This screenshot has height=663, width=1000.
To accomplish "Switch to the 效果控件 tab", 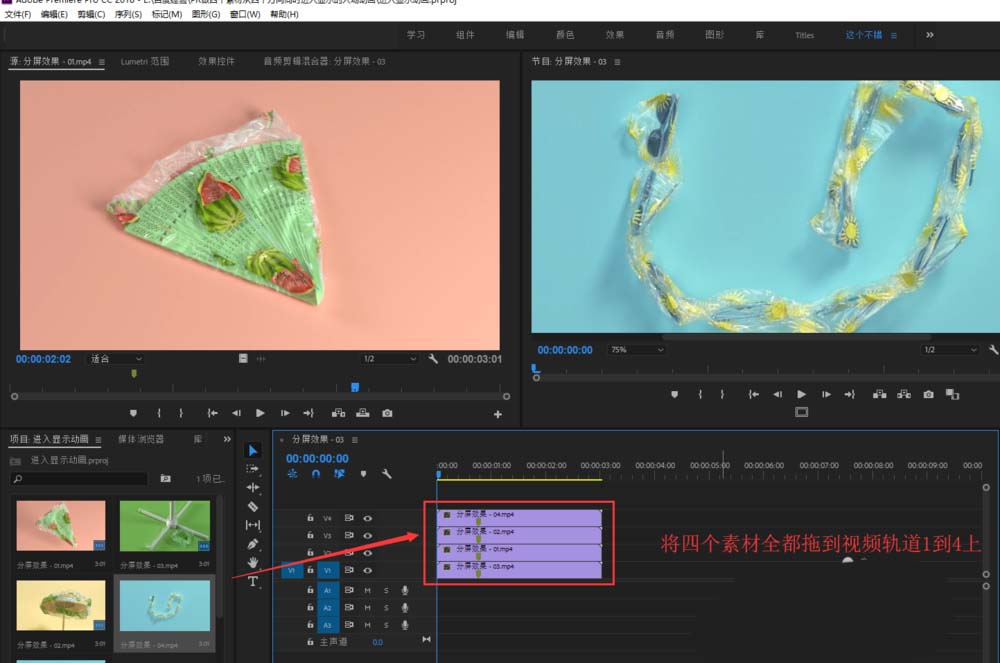I will [216, 61].
